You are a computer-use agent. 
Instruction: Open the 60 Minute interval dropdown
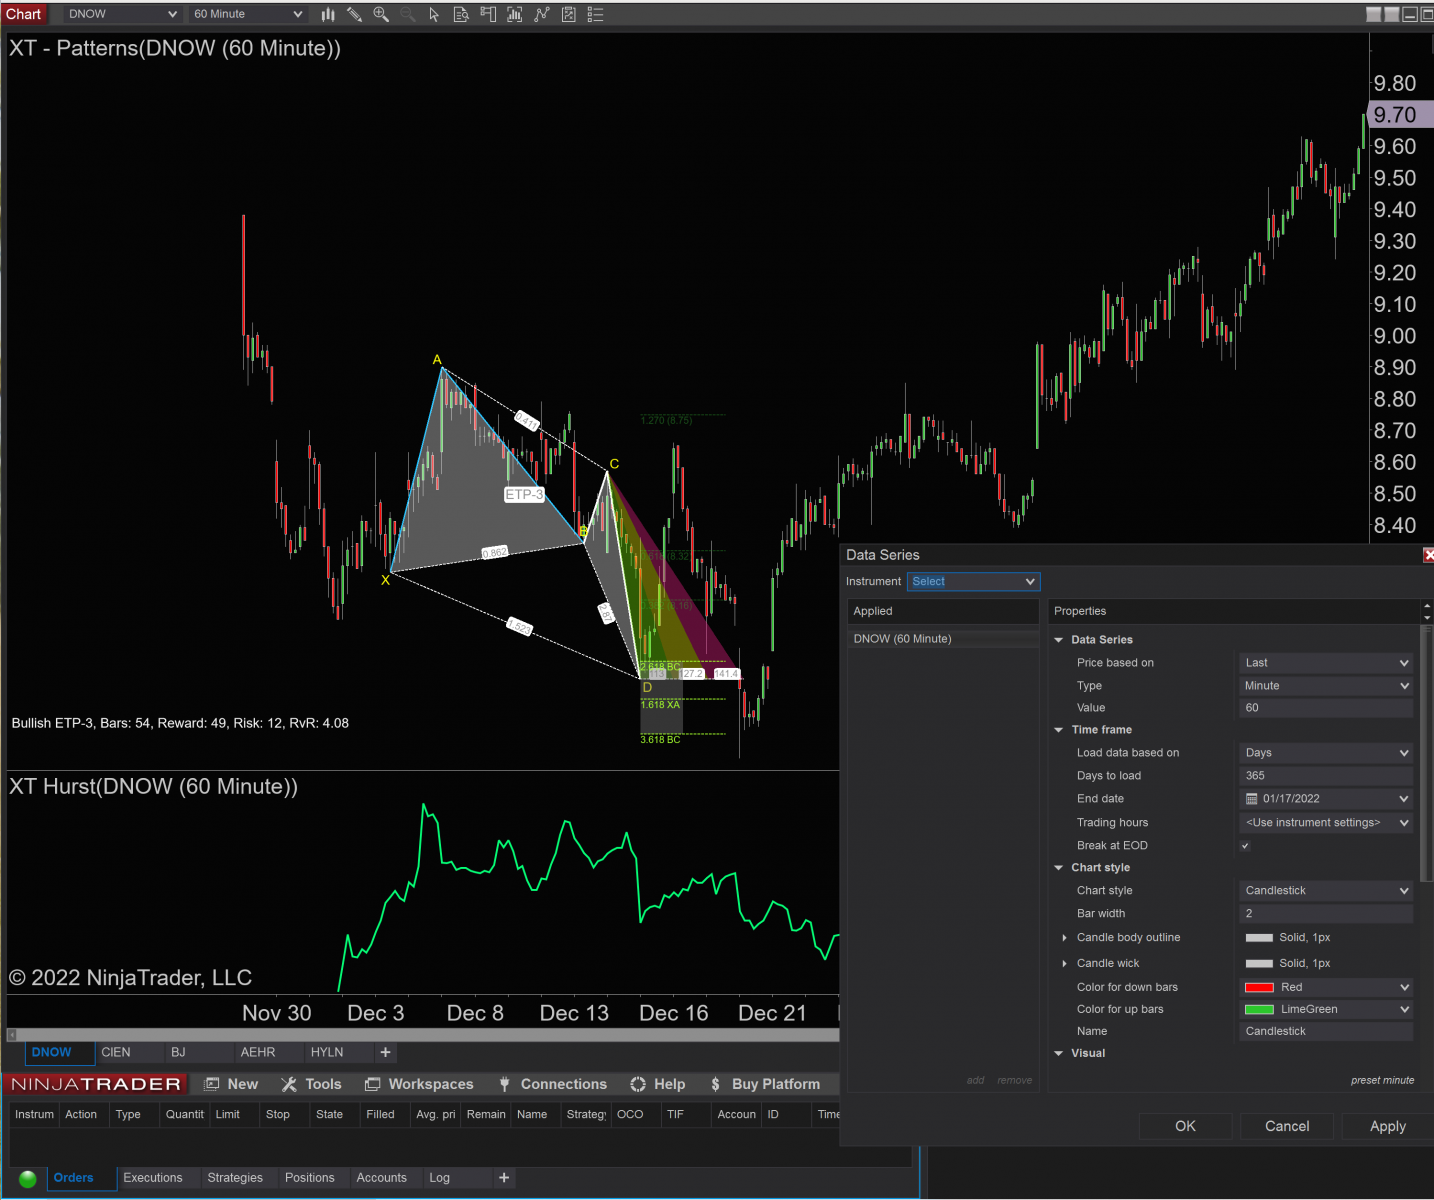click(248, 14)
